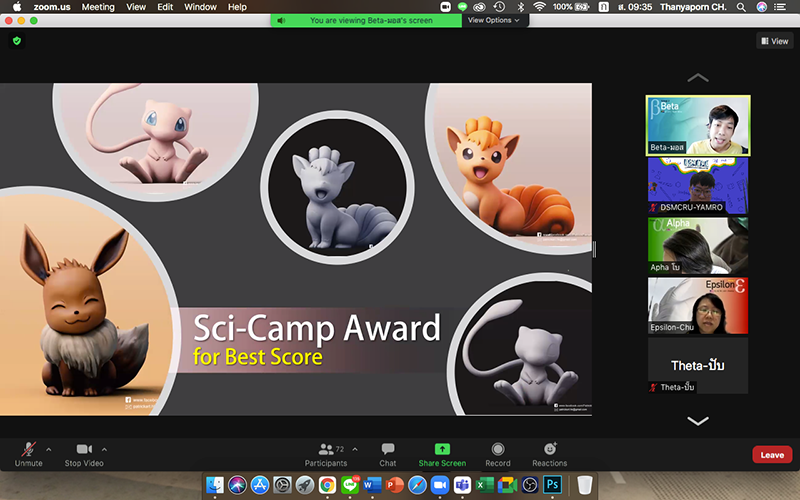Click the Wi-Fi menu bar icon
This screenshot has width=800, height=500.
pos(539,7)
